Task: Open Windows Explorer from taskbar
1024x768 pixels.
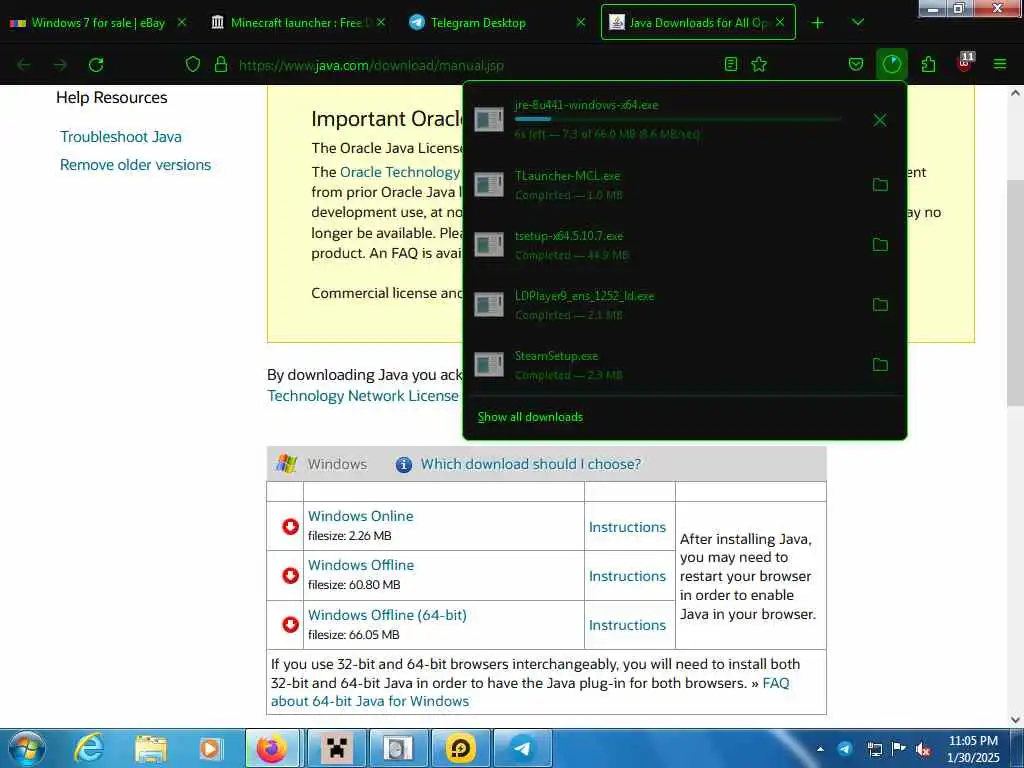Action: 151,748
